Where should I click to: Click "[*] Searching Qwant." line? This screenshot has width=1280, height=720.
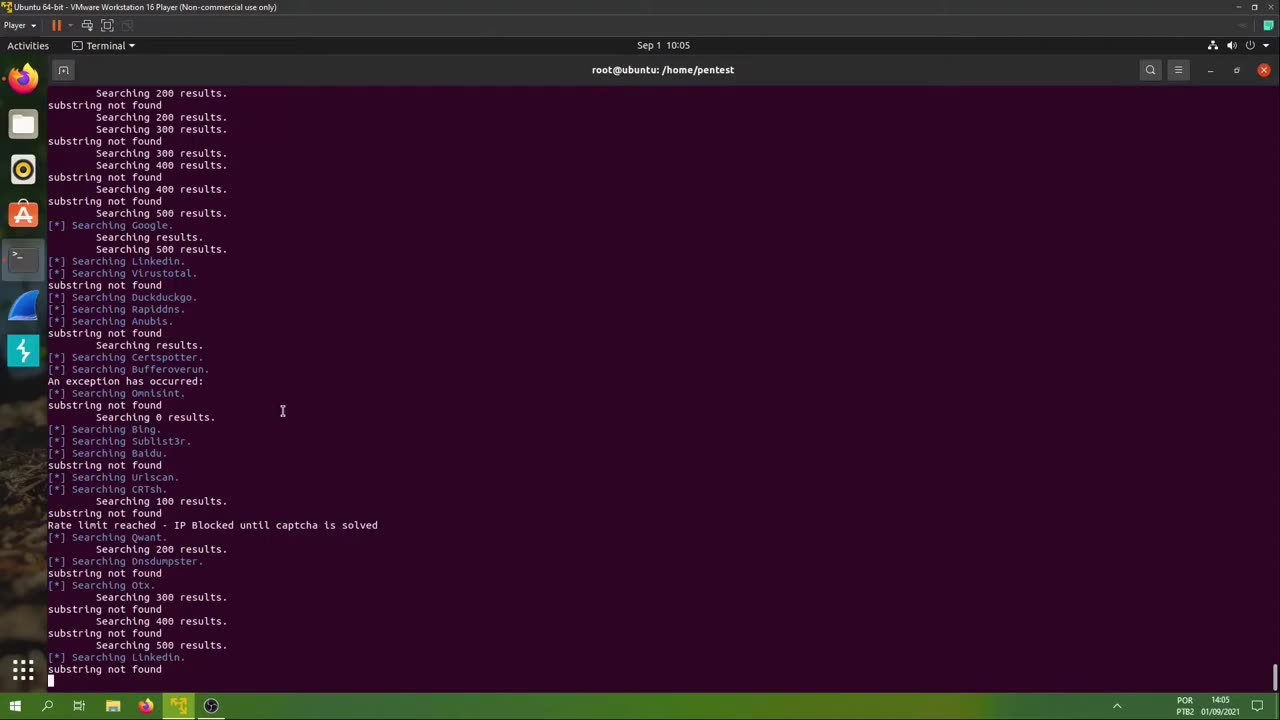(107, 537)
